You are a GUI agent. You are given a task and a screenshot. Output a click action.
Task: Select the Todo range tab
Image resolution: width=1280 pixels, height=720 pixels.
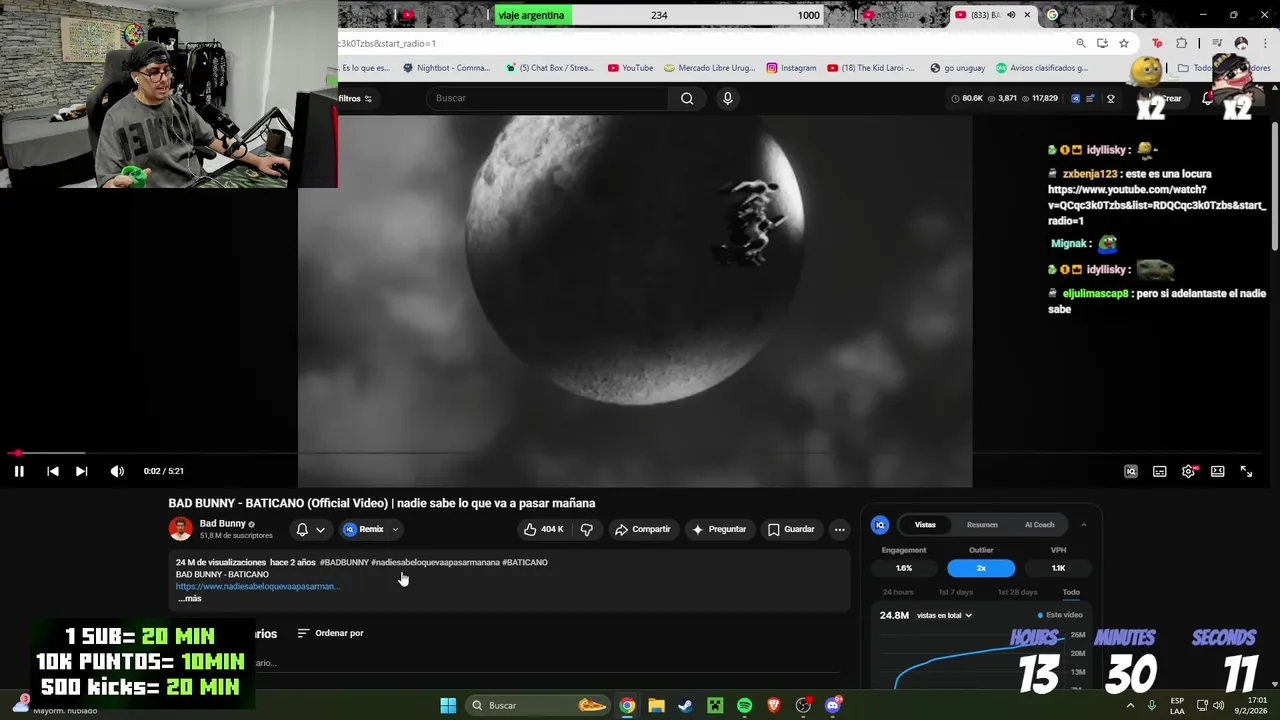pos(1071,592)
